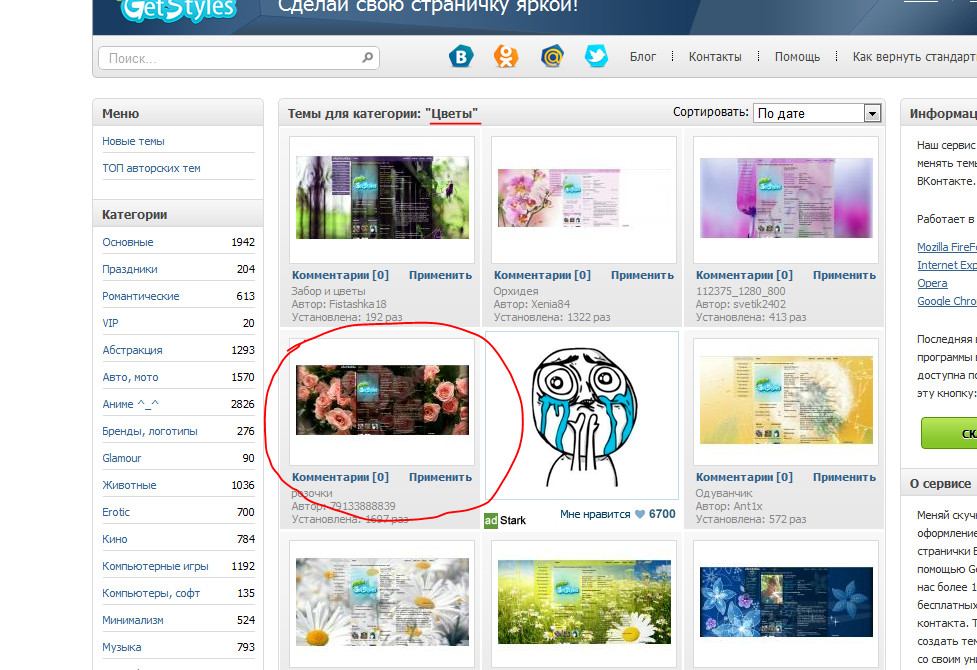This screenshot has width=977, height=670.
Task: Open the Забор и цветы theme thumbnail
Action: click(x=382, y=198)
